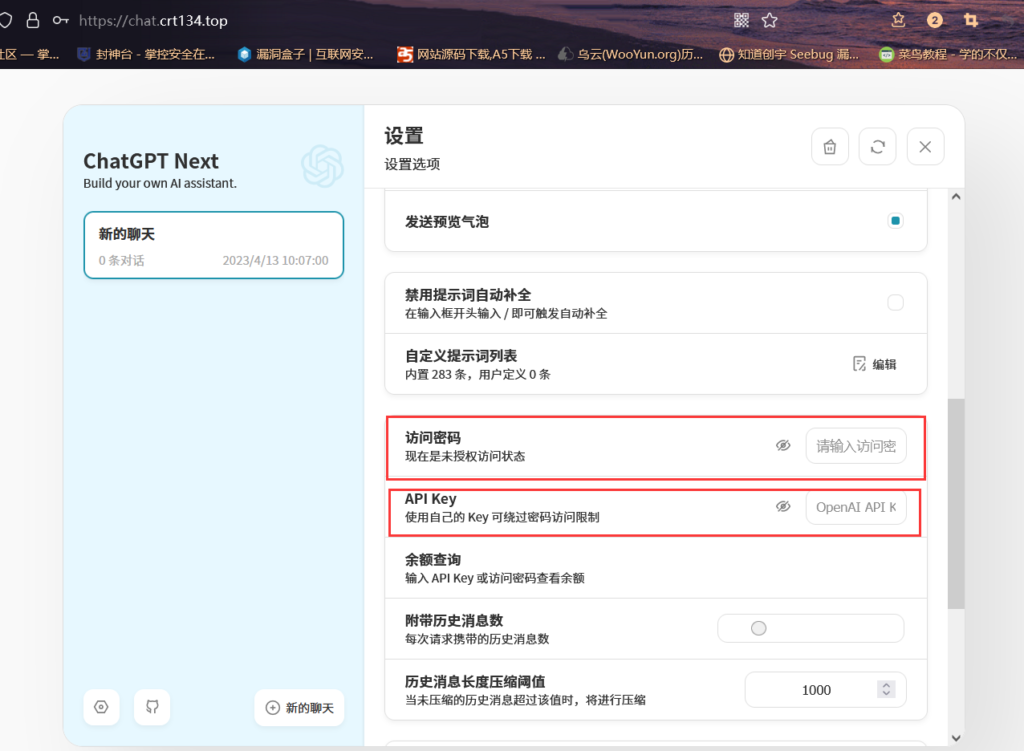Open settings via hexagon icon in sidebar
This screenshot has height=751, width=1024.
(x=101, y=707)
